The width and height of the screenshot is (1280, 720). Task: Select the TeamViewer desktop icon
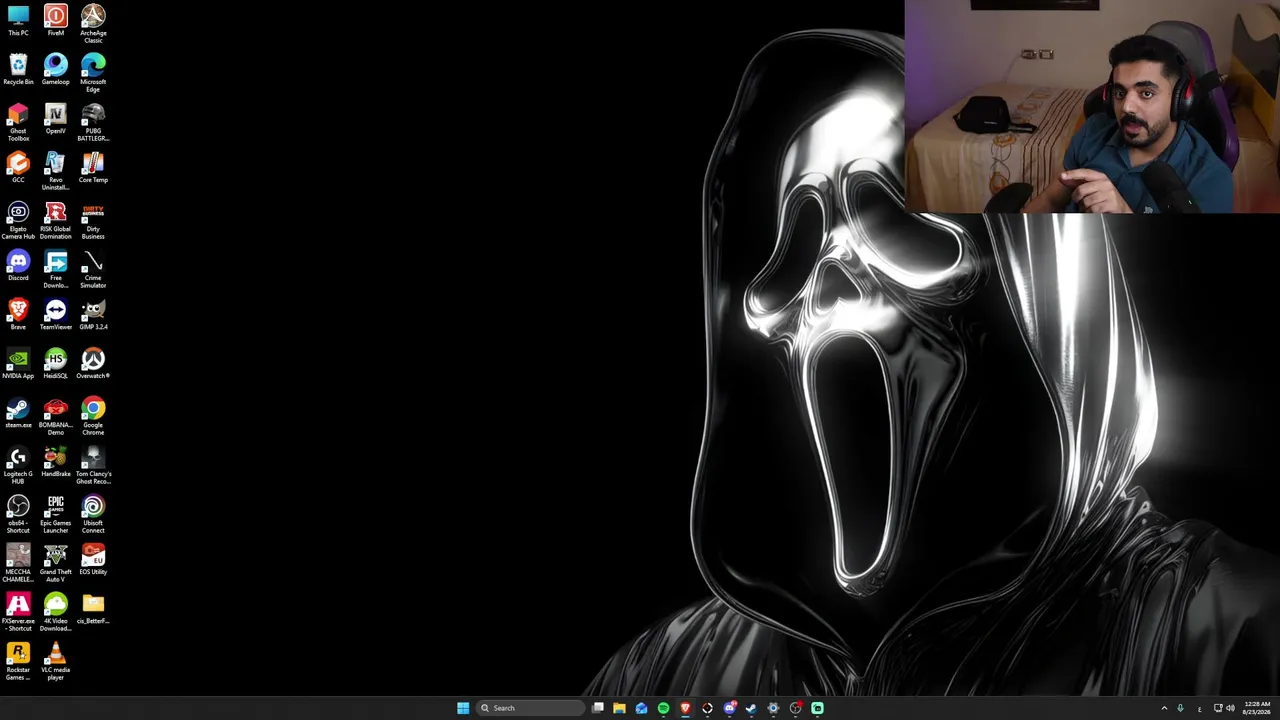(x=55, y=315)
